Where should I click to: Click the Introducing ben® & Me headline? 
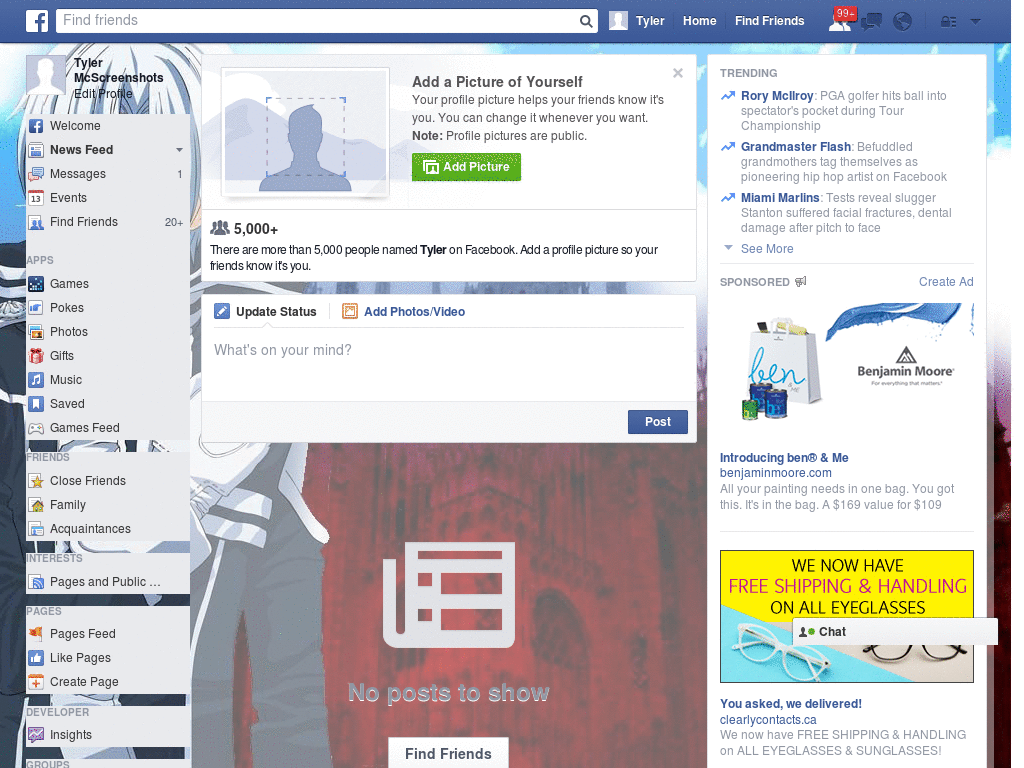[784, 458]
